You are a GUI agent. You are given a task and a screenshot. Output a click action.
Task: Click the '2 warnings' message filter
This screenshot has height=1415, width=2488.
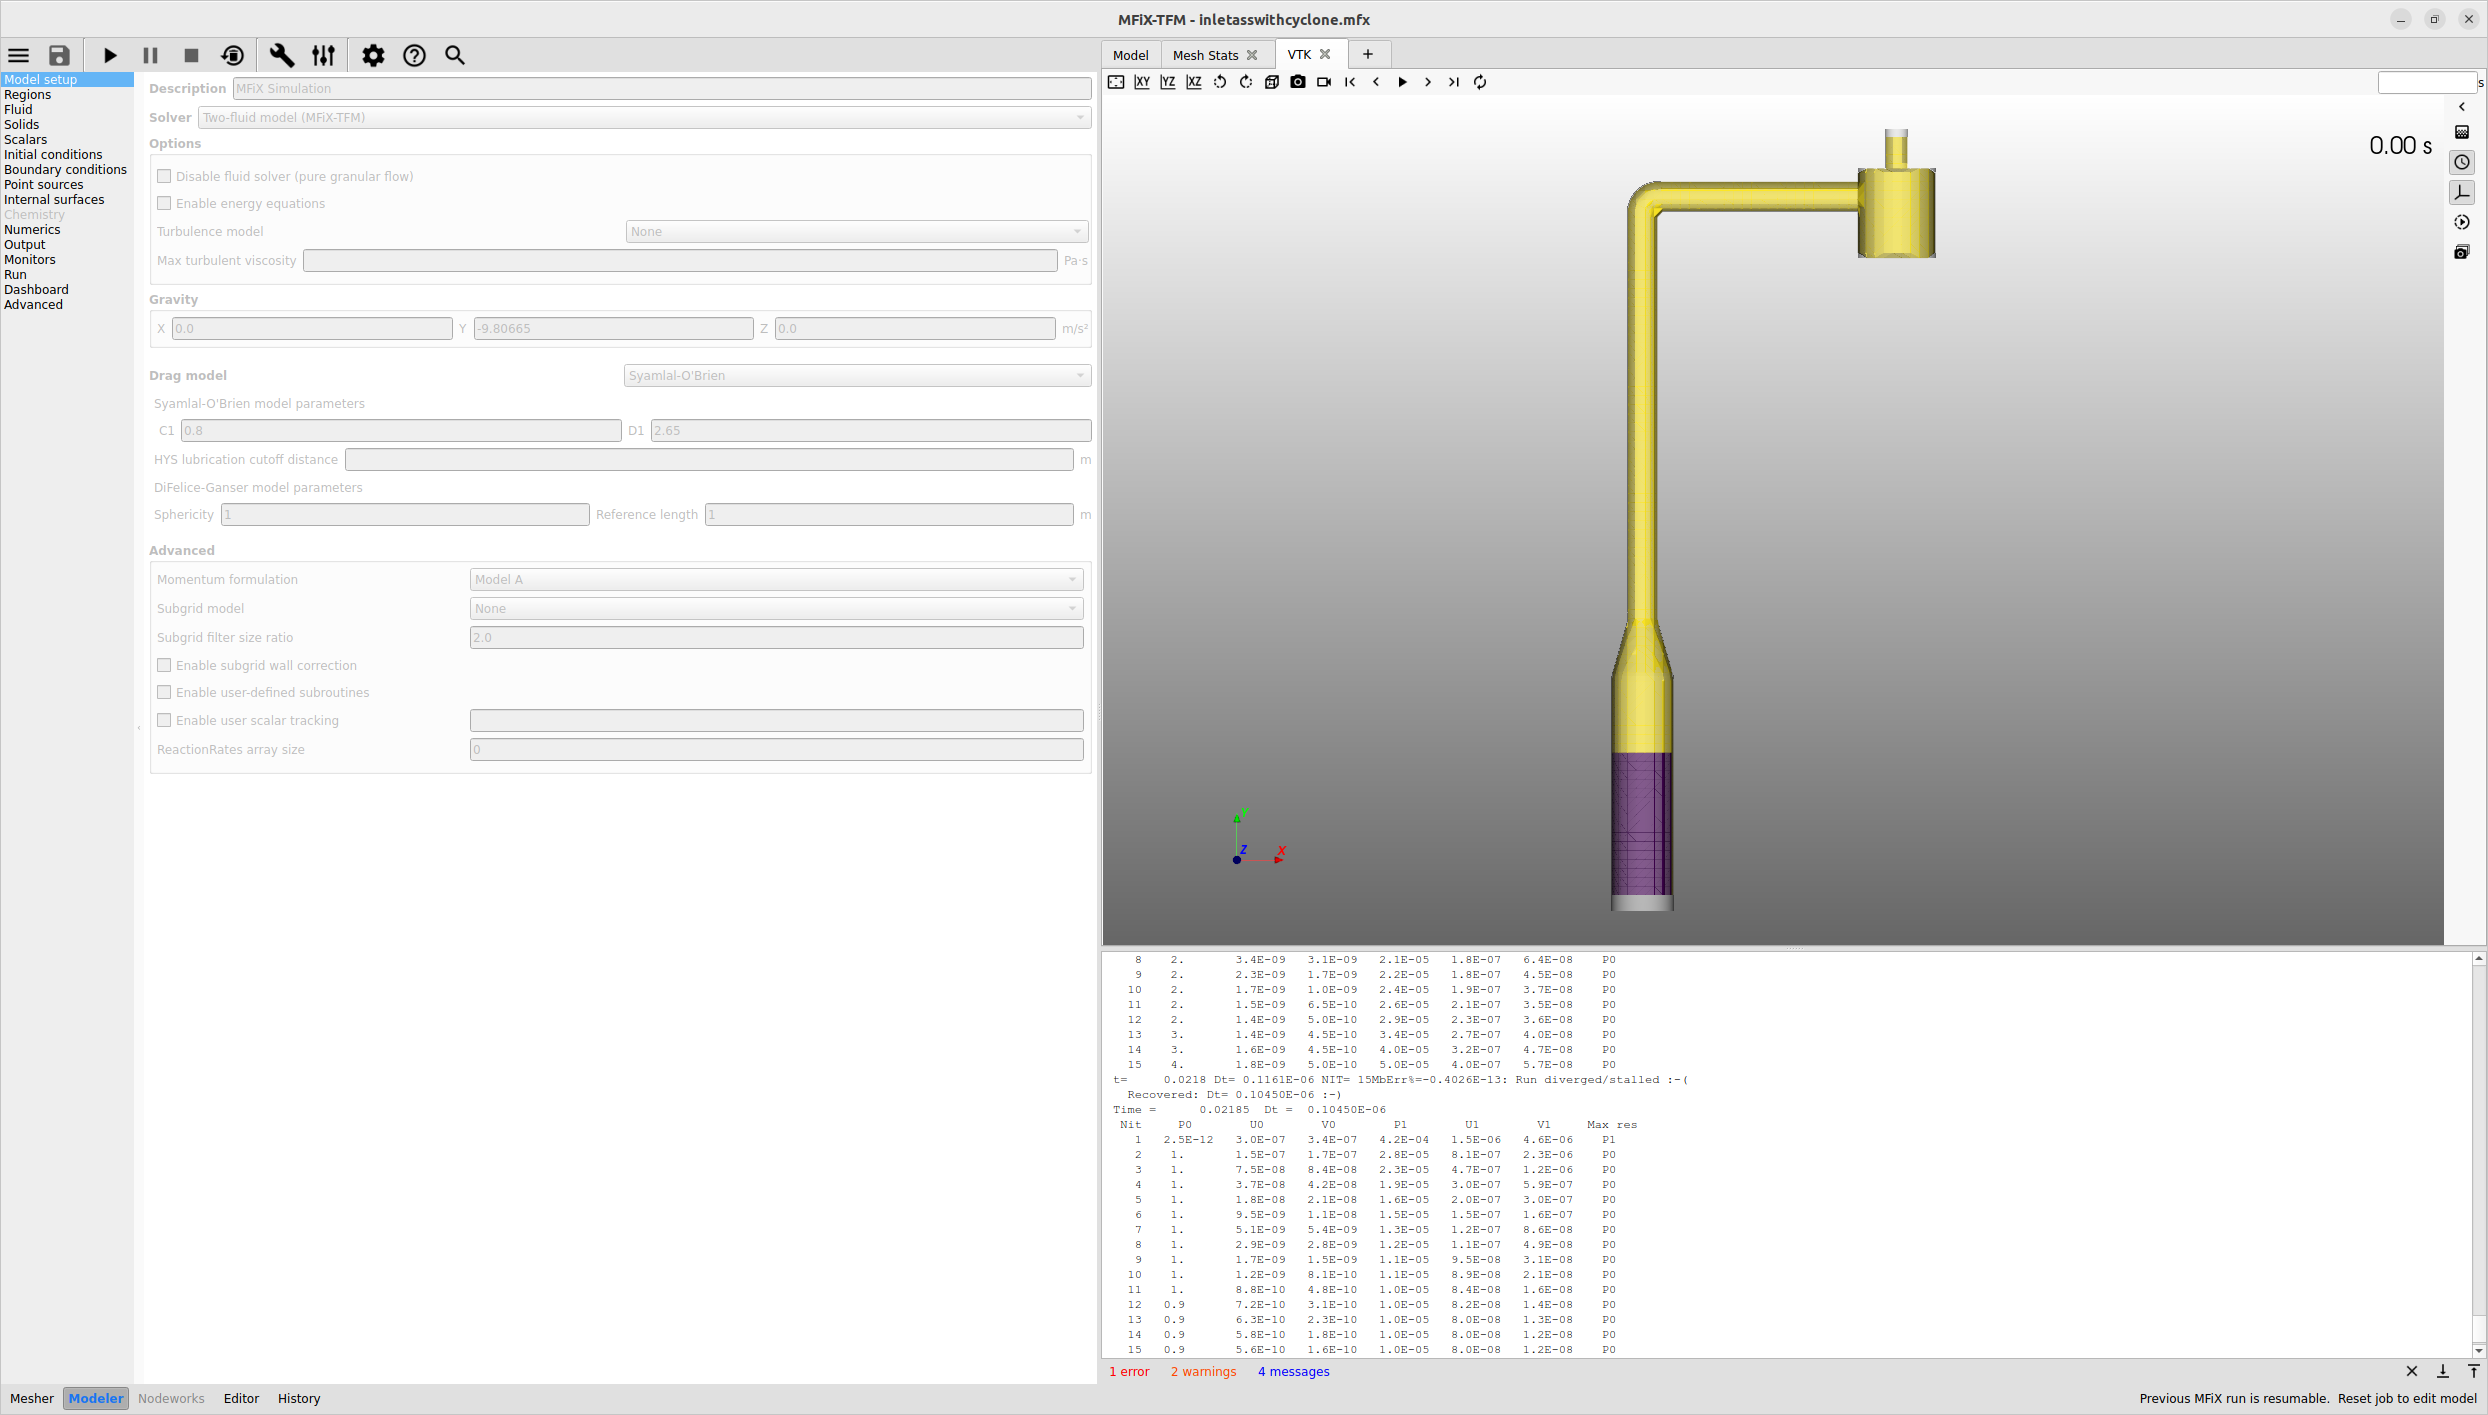1203,1371
